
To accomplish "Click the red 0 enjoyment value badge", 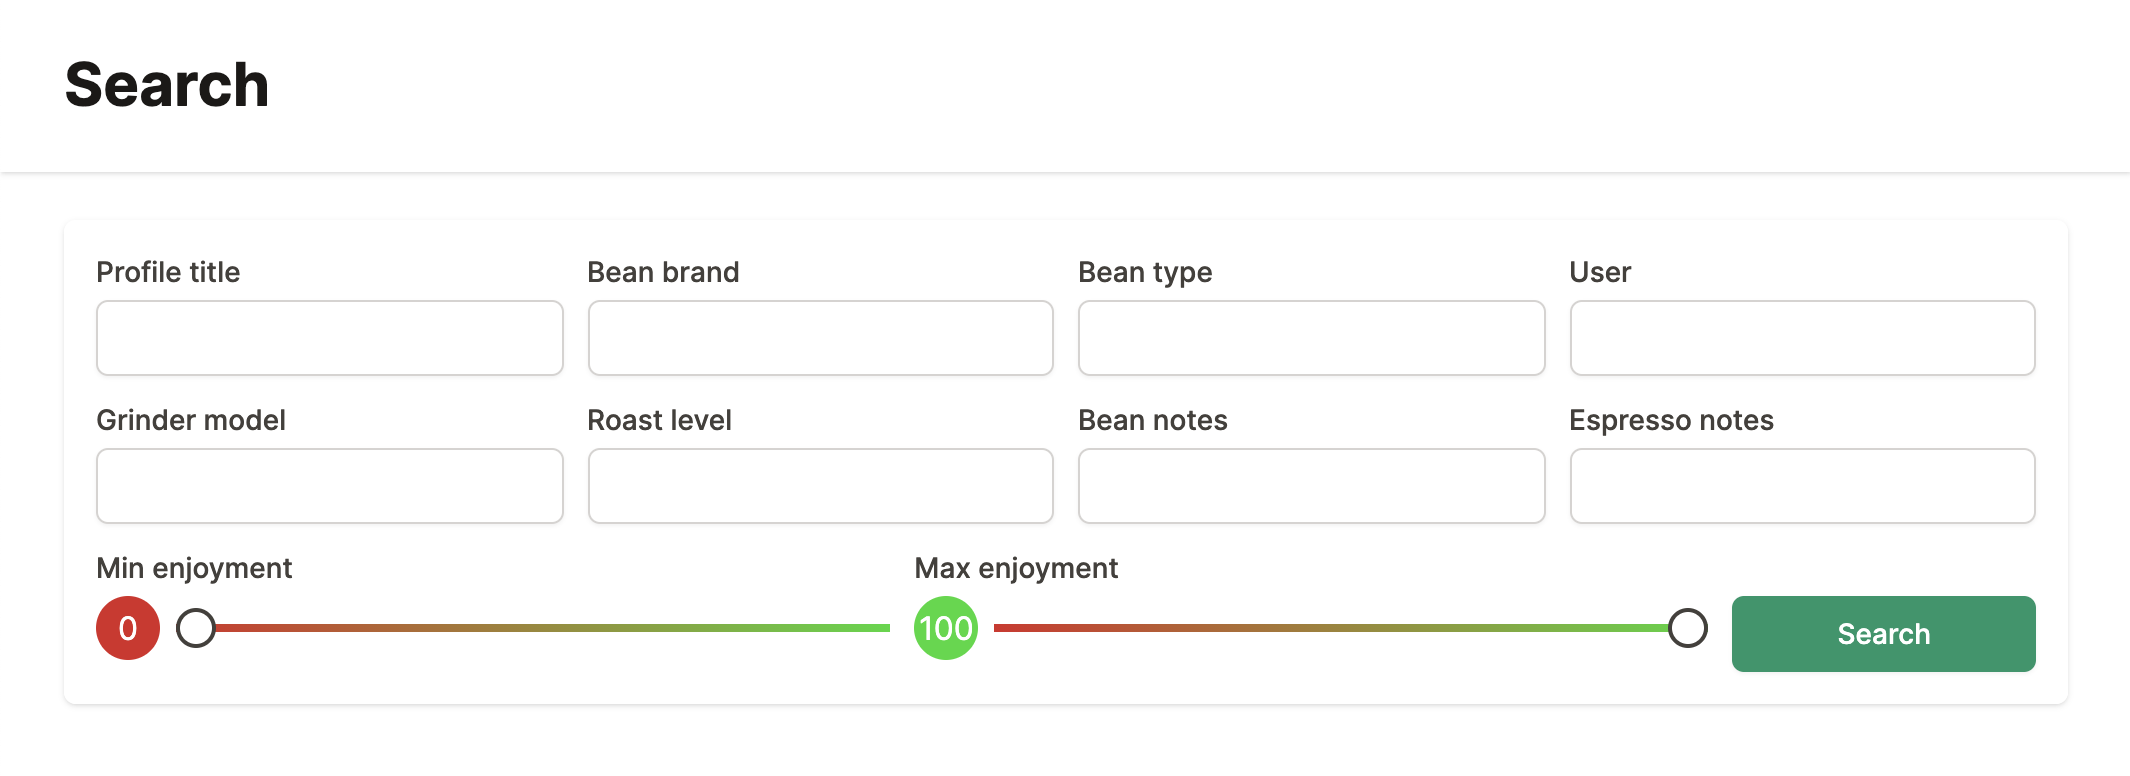I will pos(128,628).
